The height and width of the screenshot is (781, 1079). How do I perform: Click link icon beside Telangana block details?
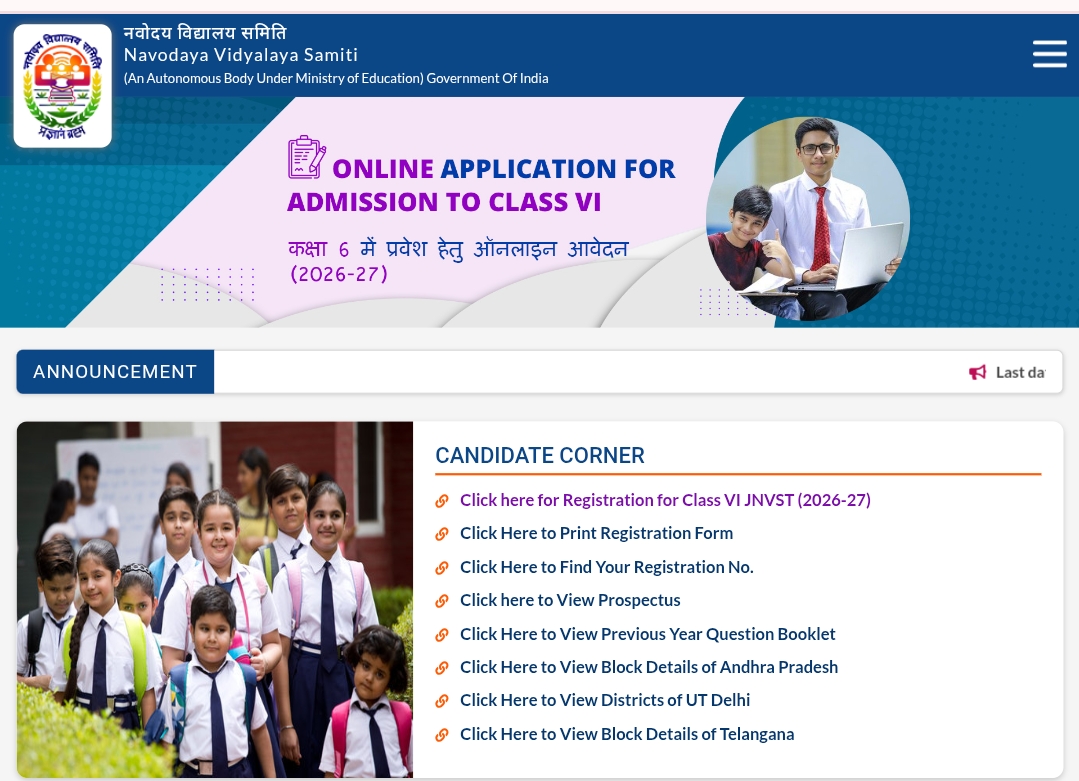(442, 735)
